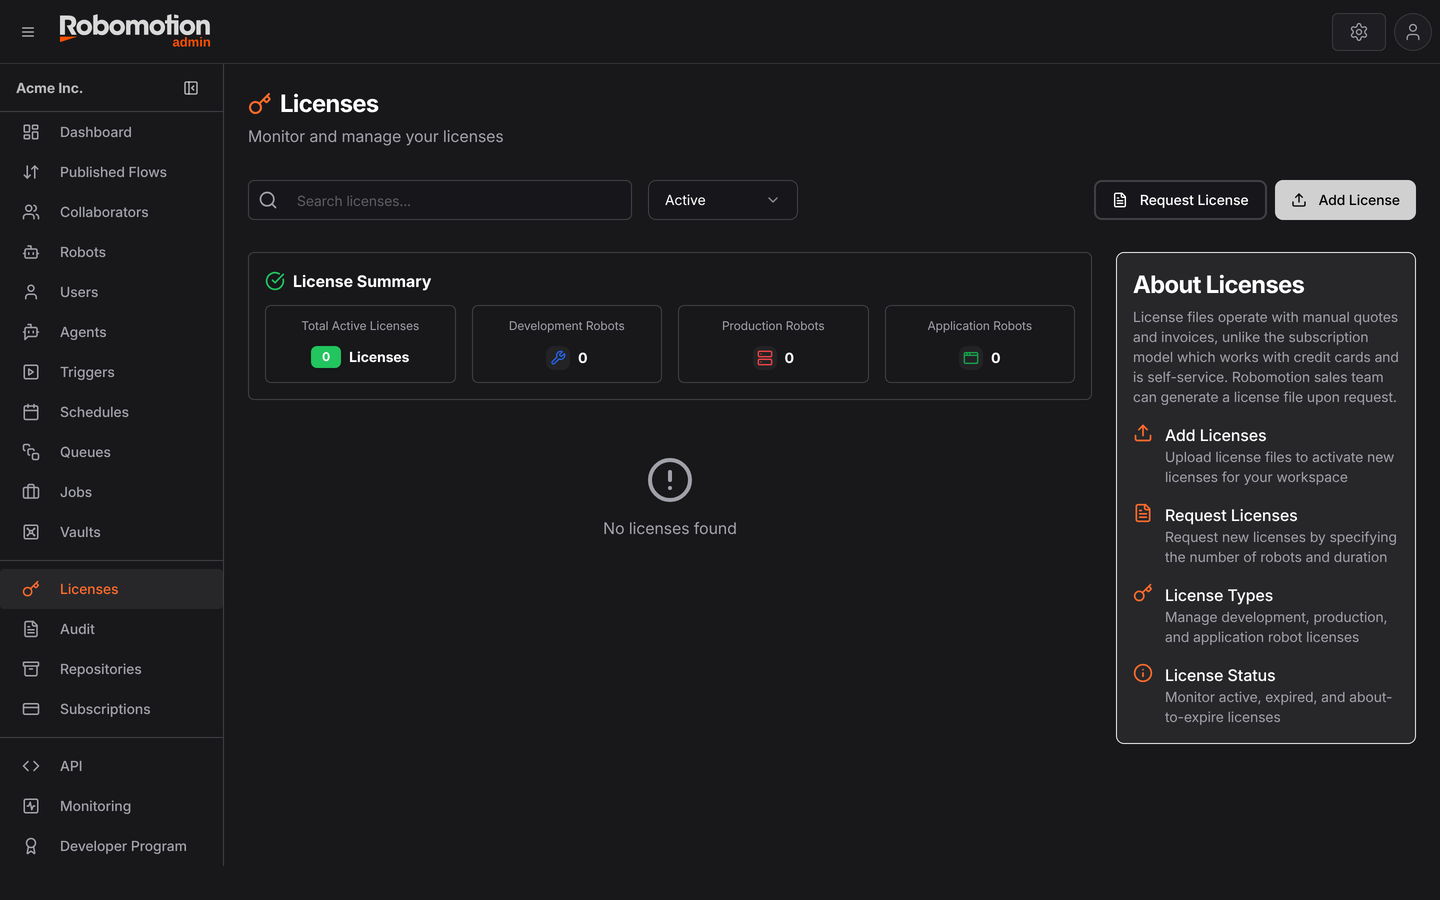Click the Application Robots summary card
The height and width of the screenshot is (900, 1440).
coord(980,344)
